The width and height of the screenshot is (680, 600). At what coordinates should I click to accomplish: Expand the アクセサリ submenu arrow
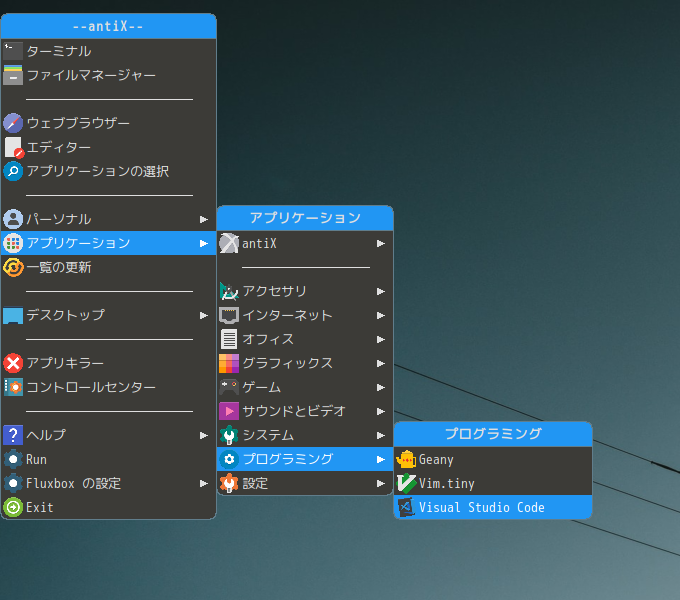[x=381, y=291]
